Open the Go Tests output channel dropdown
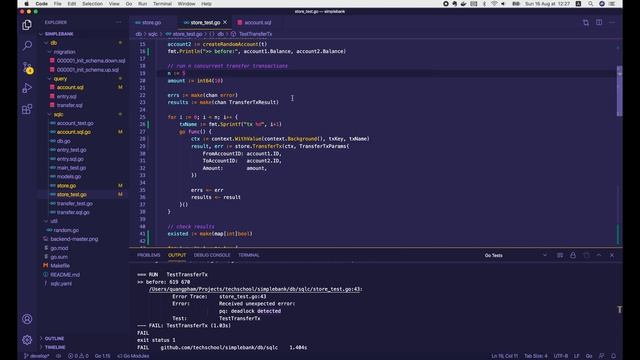Screen dimensions: 640x360 (x=516, y=255)
